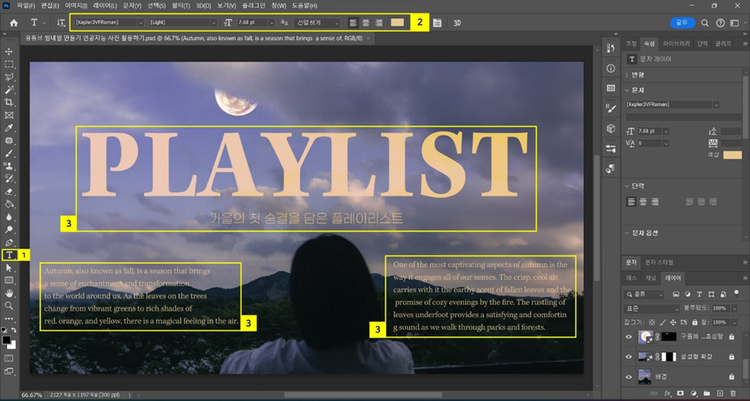The image size is (750, 401).
Task: Open the character and paragraph panels icon
Action: tap(437, 22)
